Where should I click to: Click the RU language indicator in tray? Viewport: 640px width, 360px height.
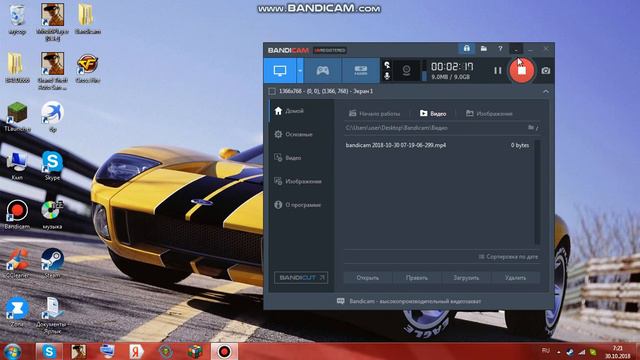point(545,350)
